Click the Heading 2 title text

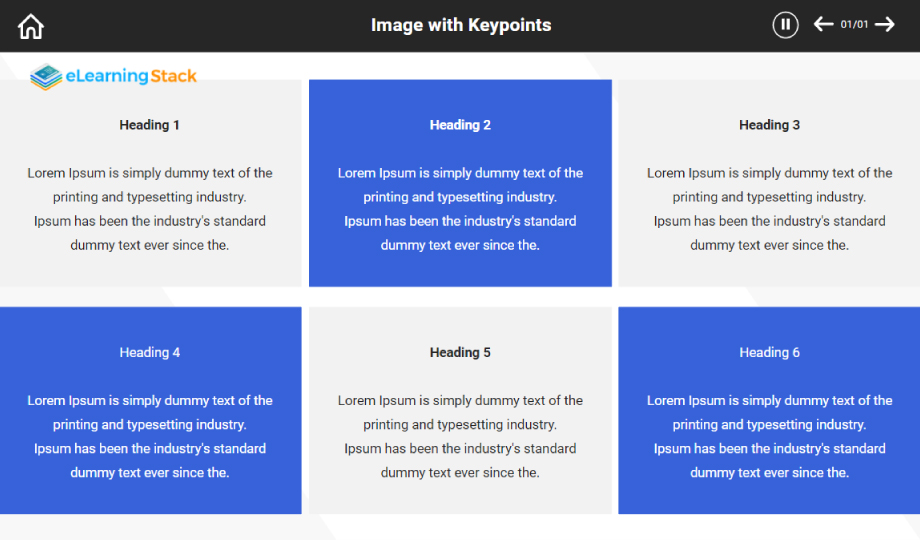(x=460, y=125)
